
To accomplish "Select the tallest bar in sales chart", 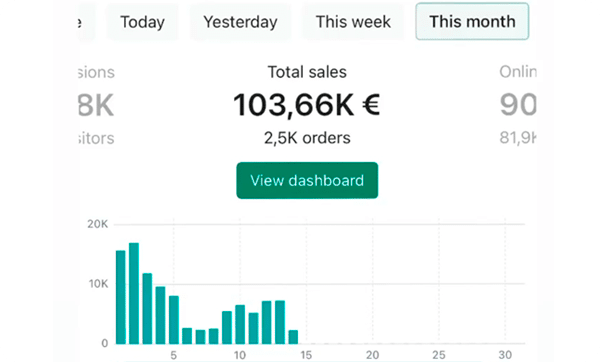I will click(x=134, y=293).
